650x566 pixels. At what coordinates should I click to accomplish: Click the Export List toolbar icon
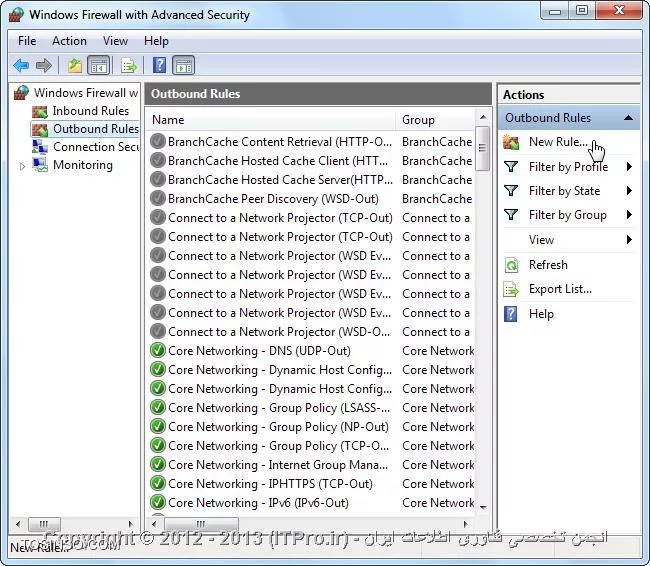point(129,65)
